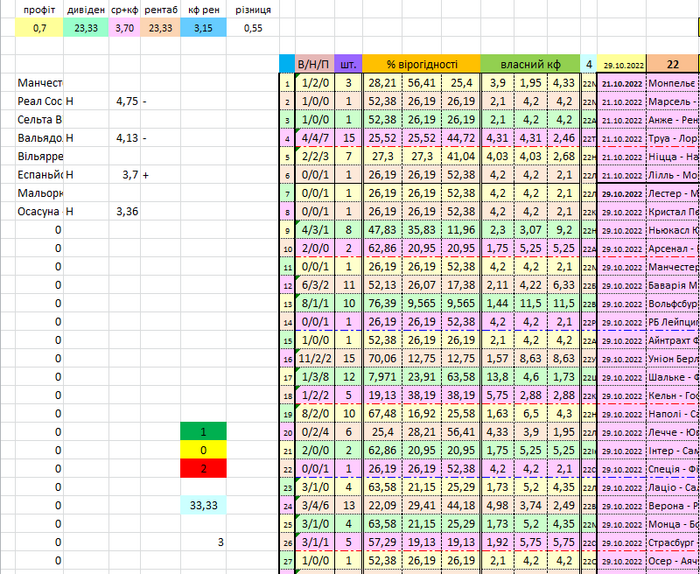The image size is (700, 574).
Task: Select the 4/4/7 cell in row 4
Action: pyautogui.click(x=314, y=138)
